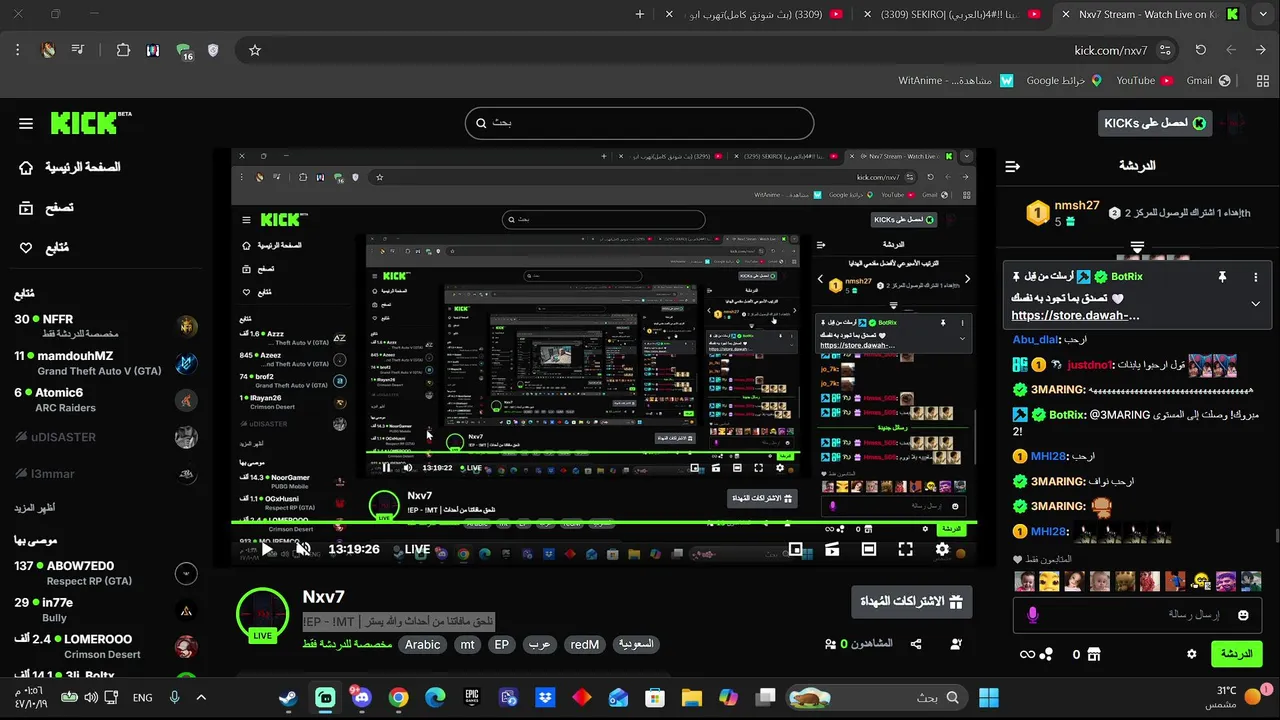Open the browse (تصفح) sidebar item
Viewport: 1280px width, 720px height.
point(46,208)
